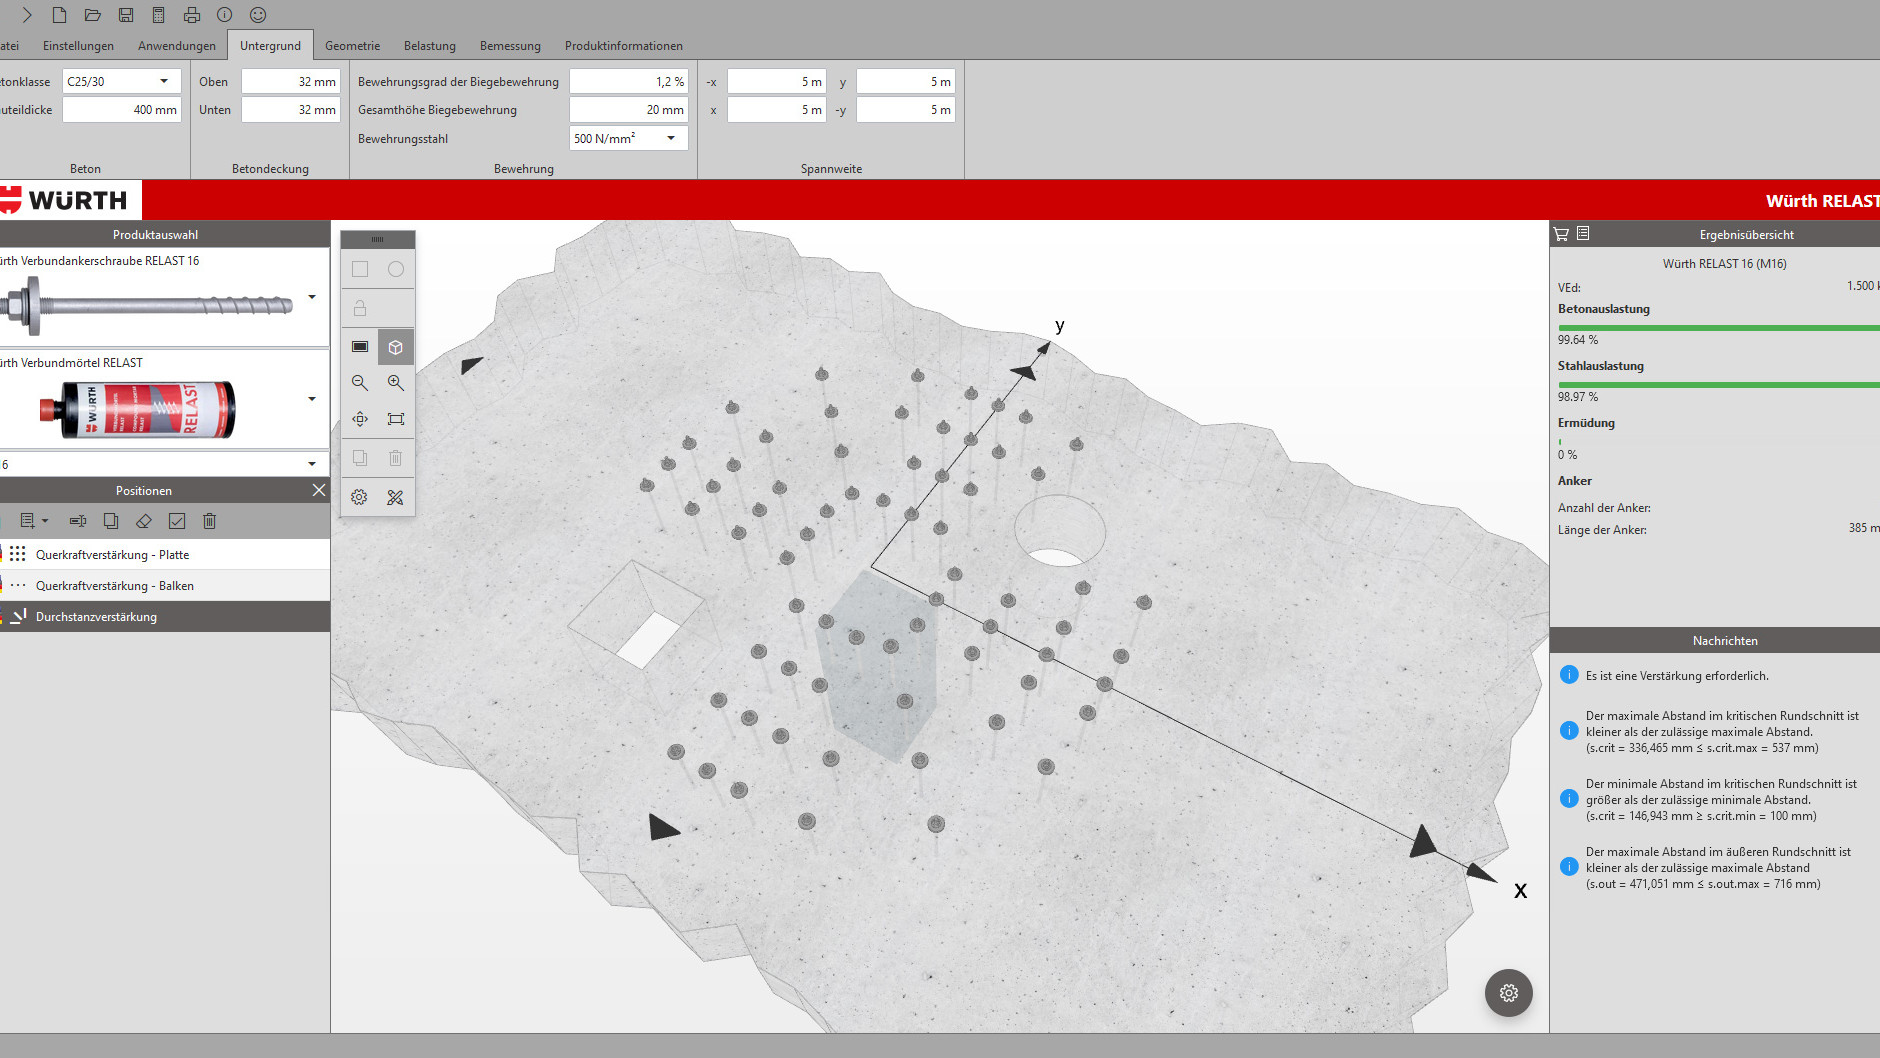The height and width of the screenshot is (1058, 1880).
Task: Open the calculator icon in the top toolbar
Action: [158, 15]
